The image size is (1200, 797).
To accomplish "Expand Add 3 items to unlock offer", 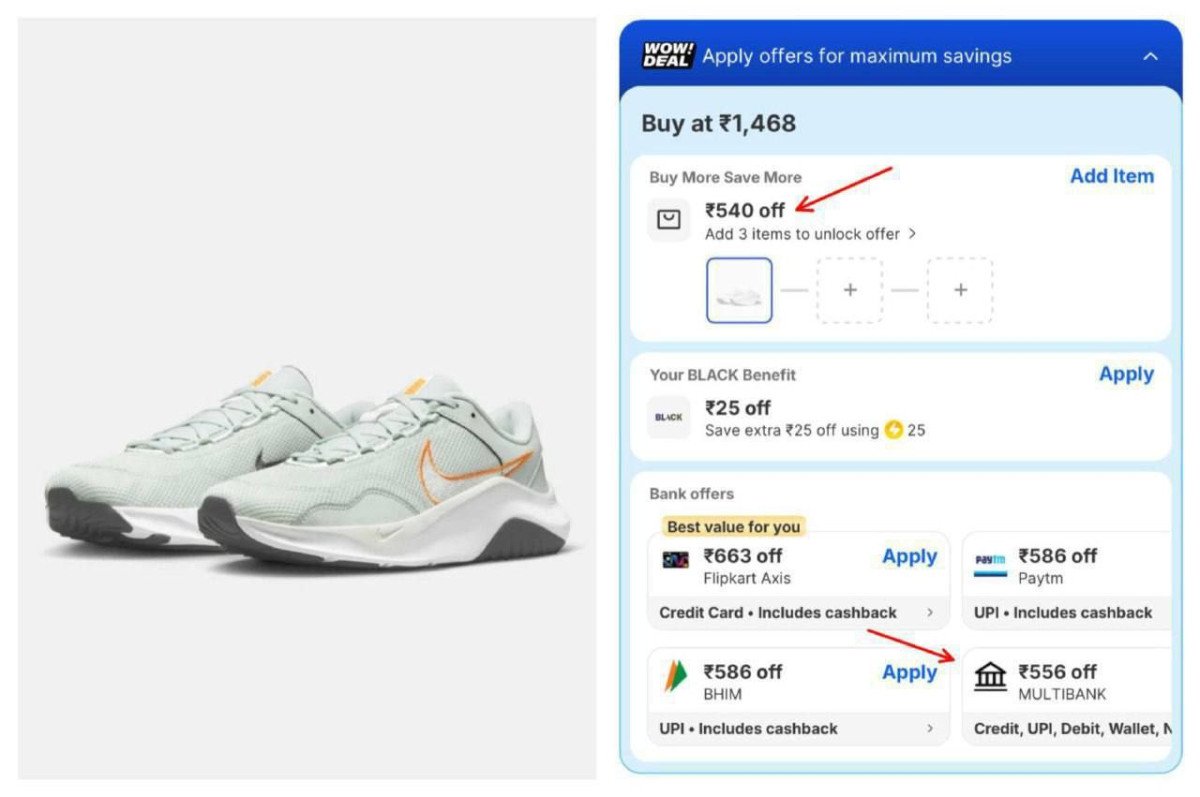I will (x=810, y=234).
